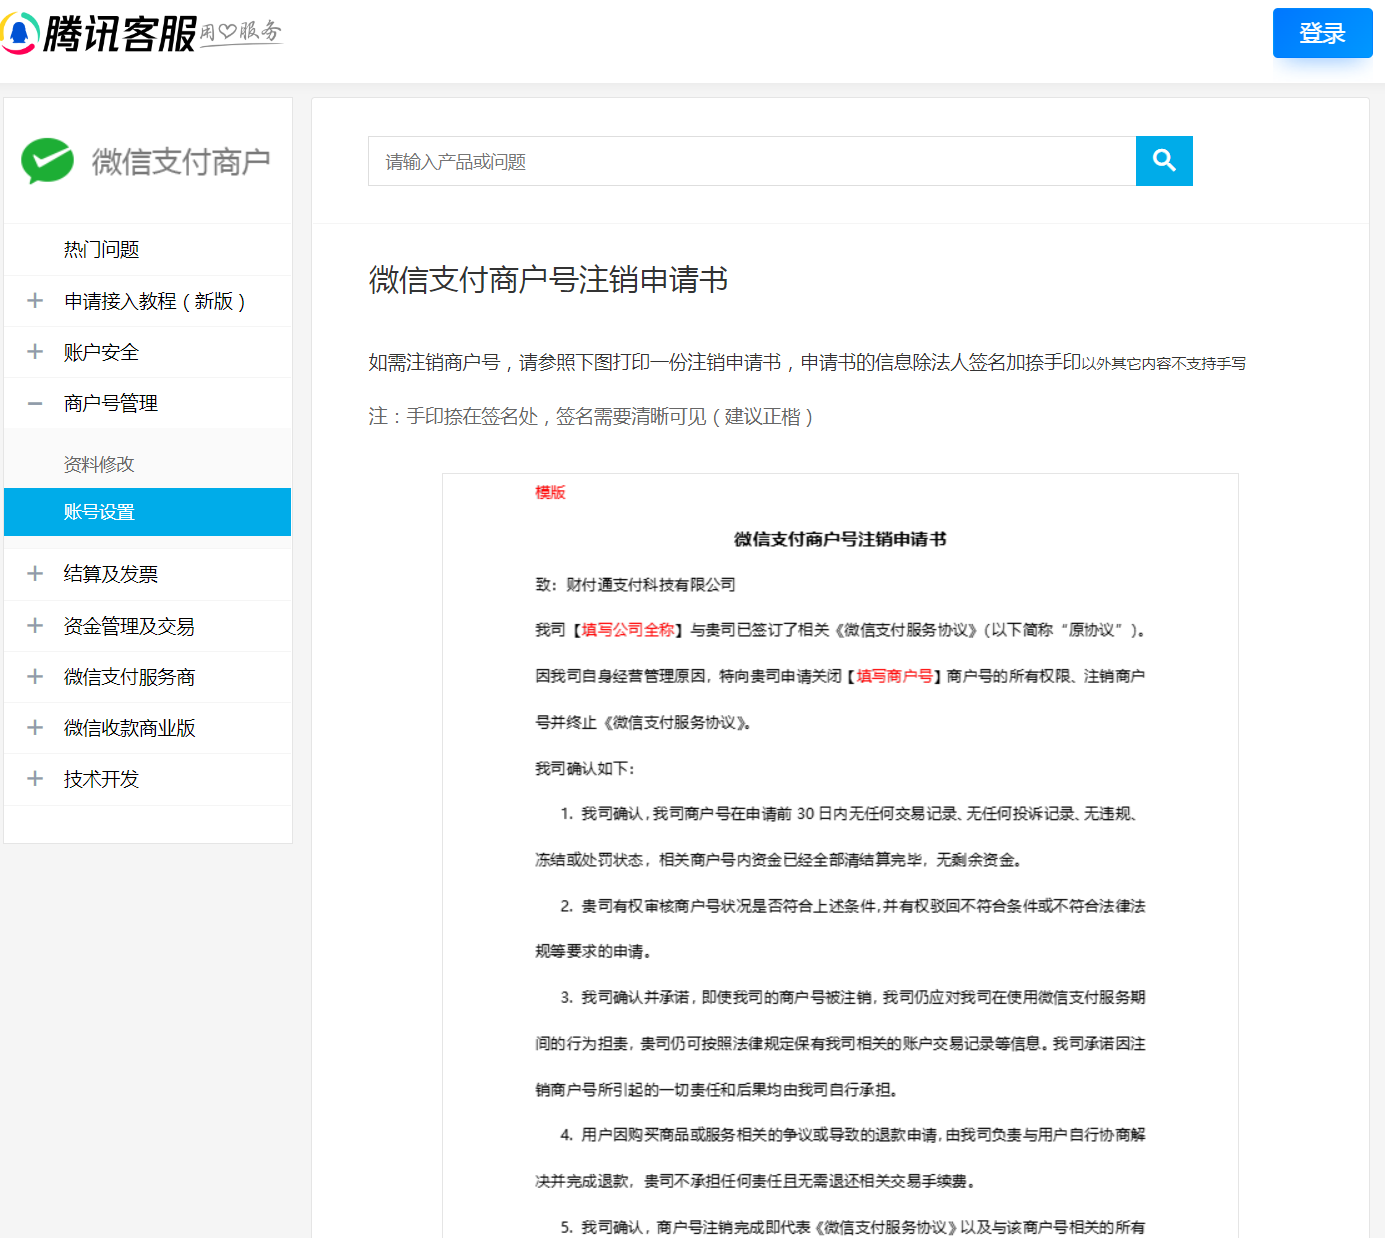Screen dimensions: 1385x1238
Task: Click the WeChat Pay green checkmark icon
Action: click(47, 161)
